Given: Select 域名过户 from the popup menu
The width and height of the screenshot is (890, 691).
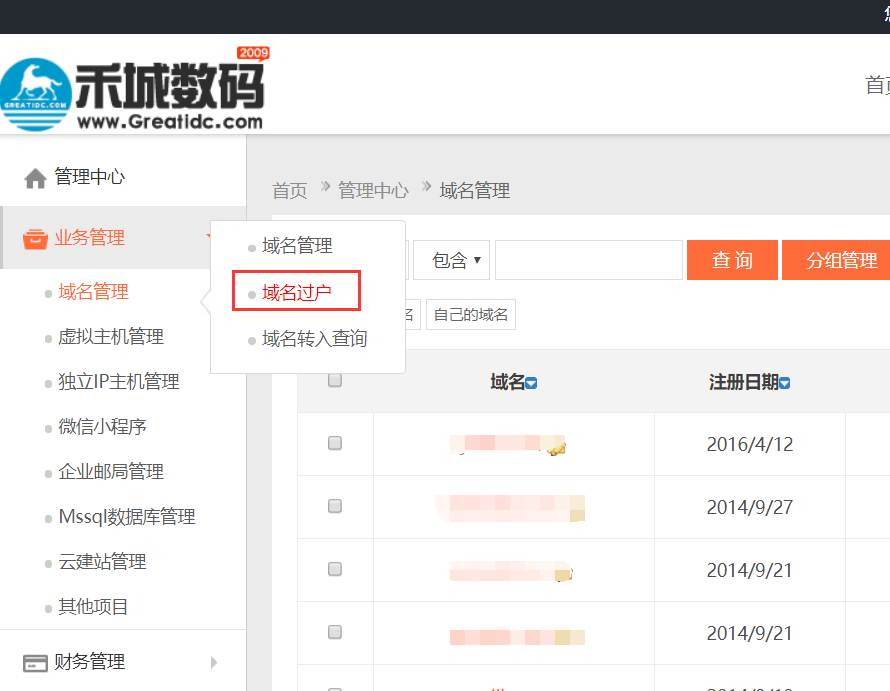Looking at the screenshot, I should coord(295,290).
